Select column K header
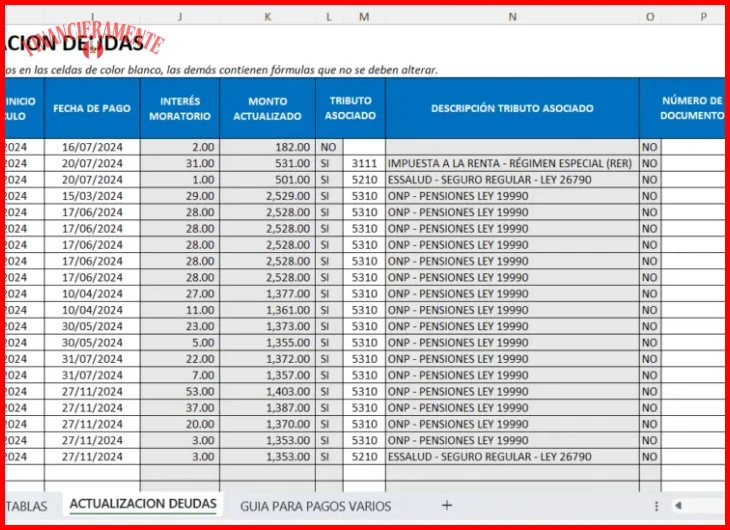The width and height of the screenshot is (730, 530). tap(267, 17)
